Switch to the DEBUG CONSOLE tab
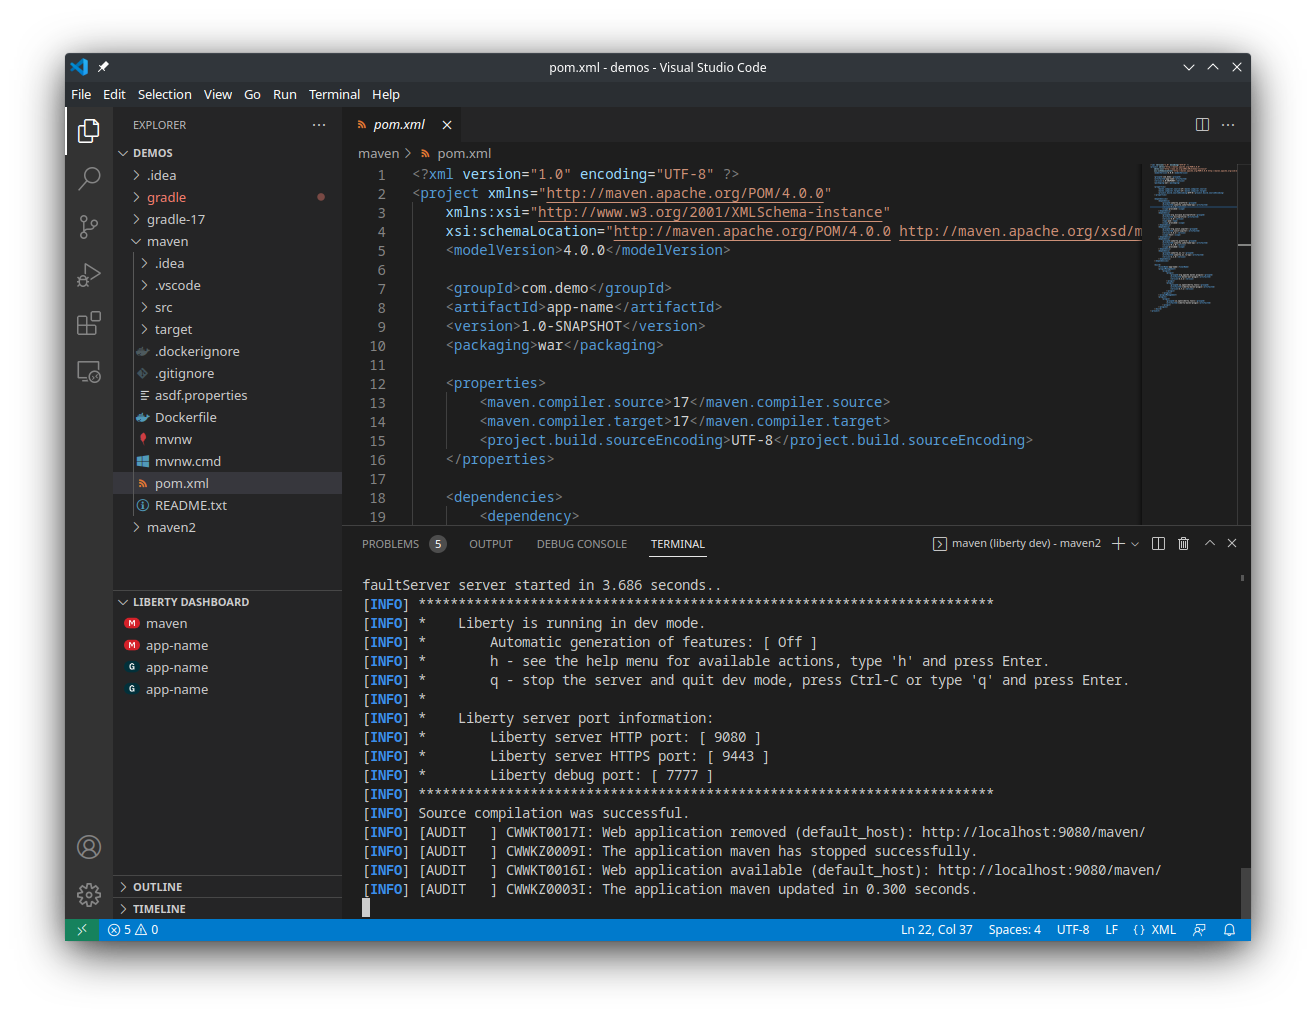The height and width of the screenshot is (1018, 1316). click(x=582, y=544)
